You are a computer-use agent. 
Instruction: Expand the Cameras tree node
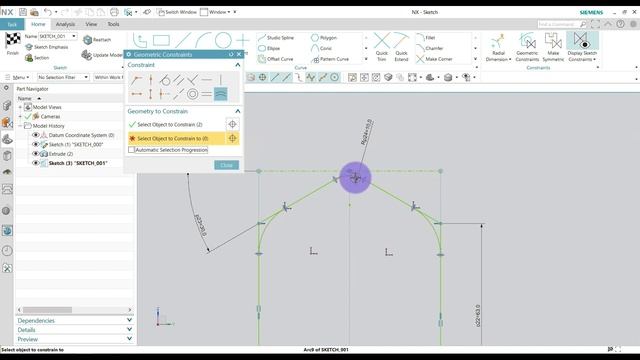coord(20,116)
